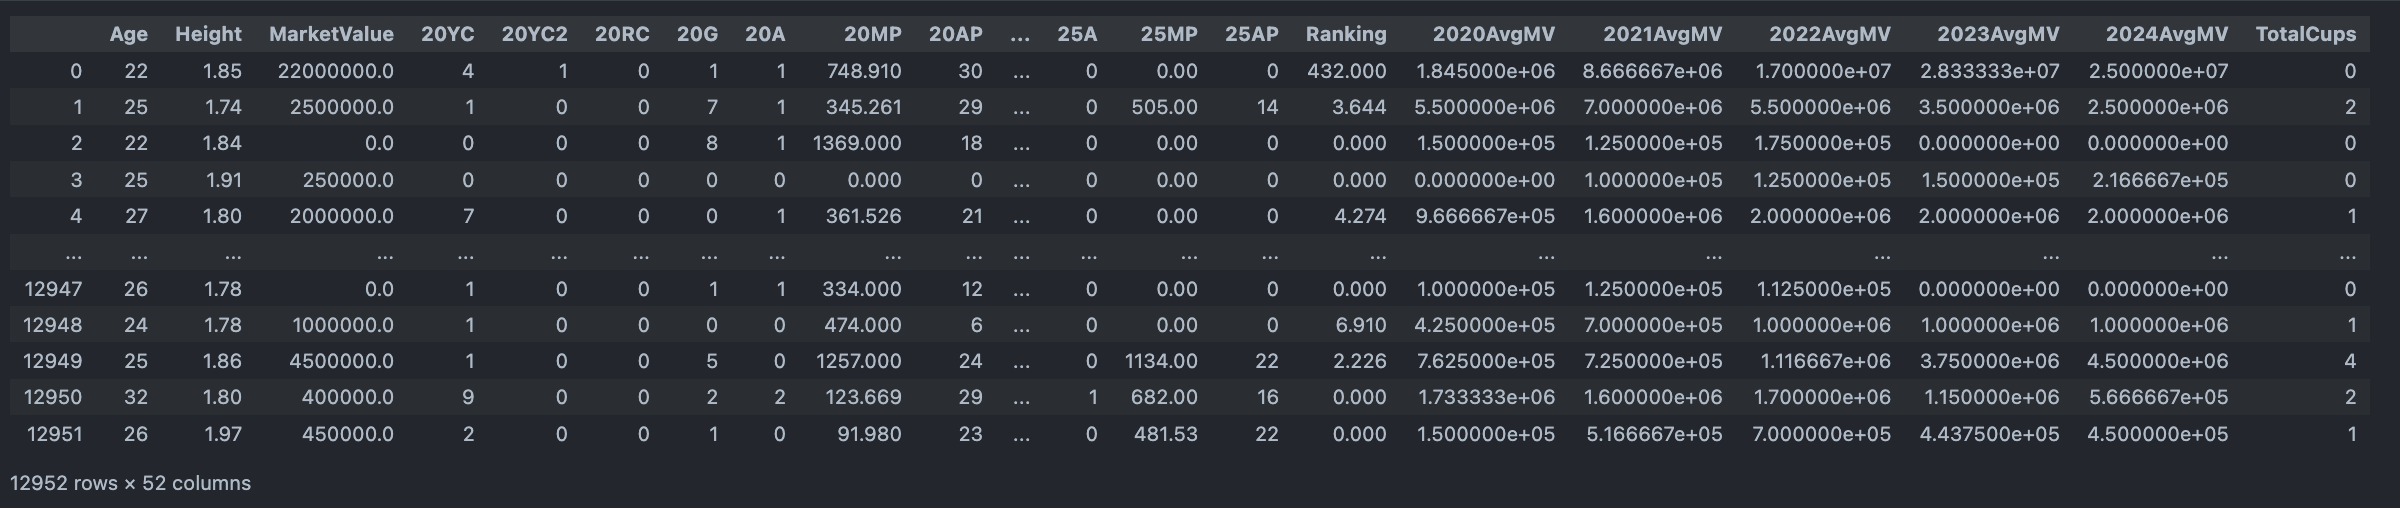Select the 432.000 Ranking cell
This screenshot has width=2400, height=508.
1346,71
